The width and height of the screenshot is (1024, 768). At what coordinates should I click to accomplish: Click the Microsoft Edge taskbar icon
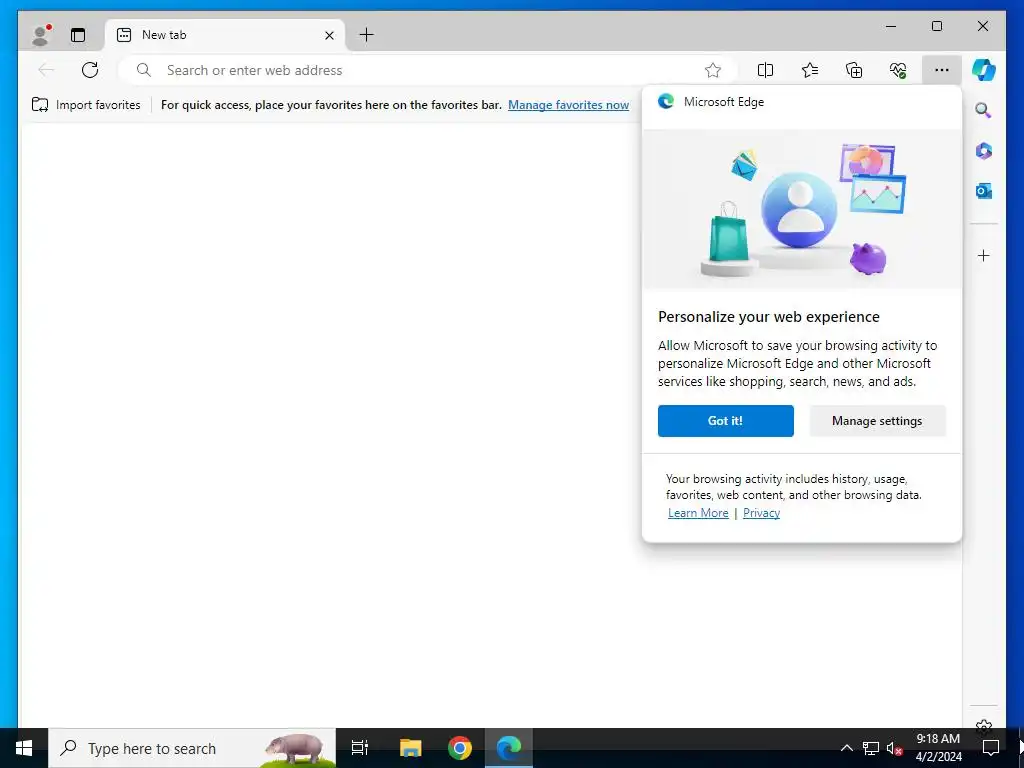click(509, 748)
